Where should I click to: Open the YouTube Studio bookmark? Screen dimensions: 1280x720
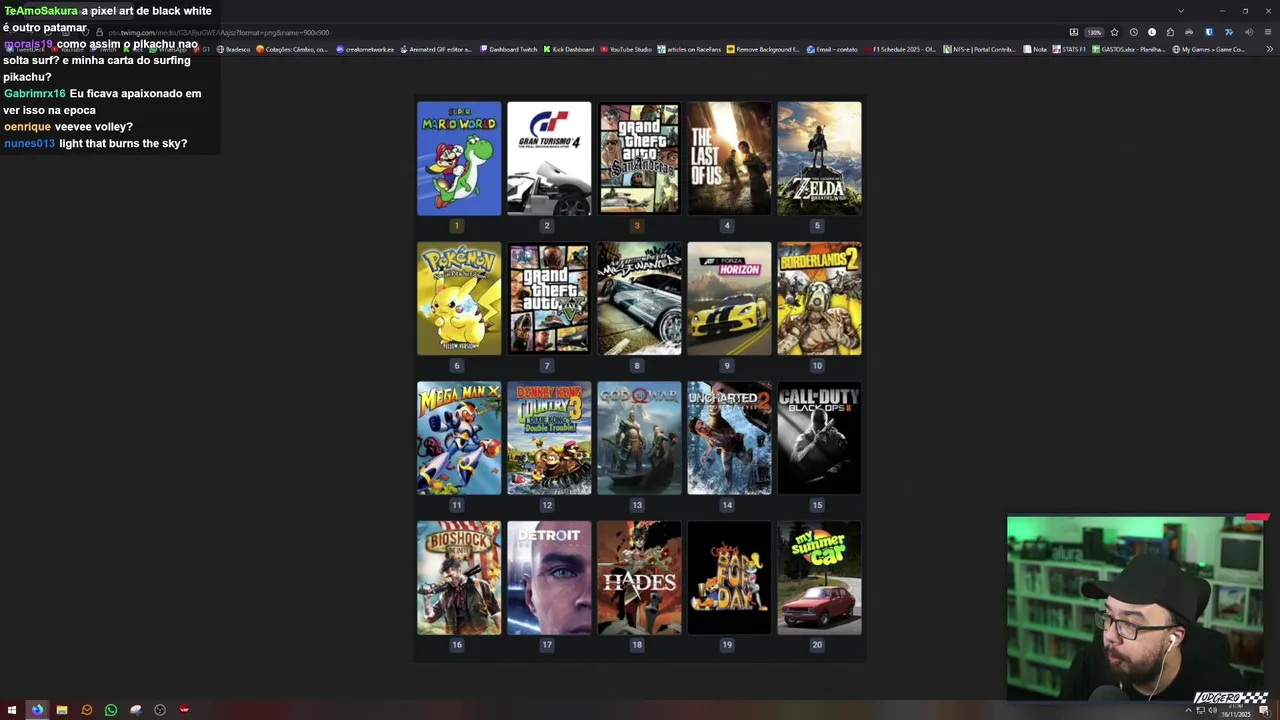(x=626, y=49)
